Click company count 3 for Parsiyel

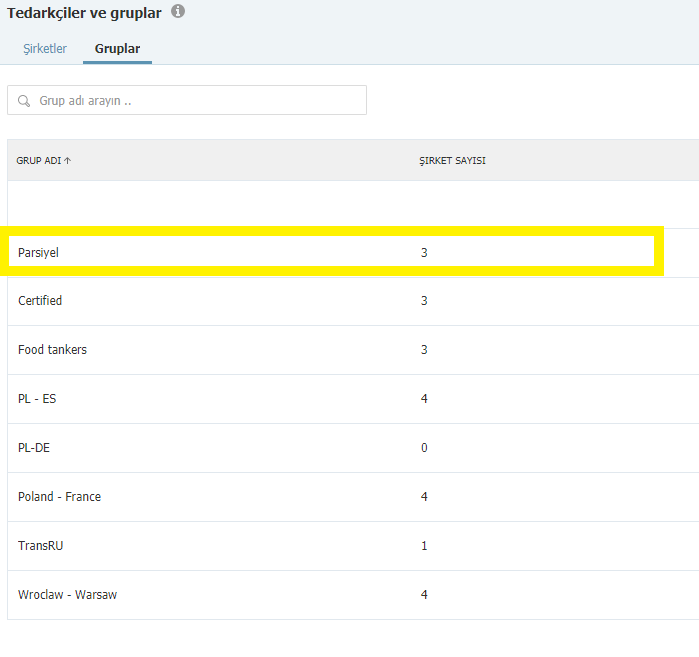[424, 253]
